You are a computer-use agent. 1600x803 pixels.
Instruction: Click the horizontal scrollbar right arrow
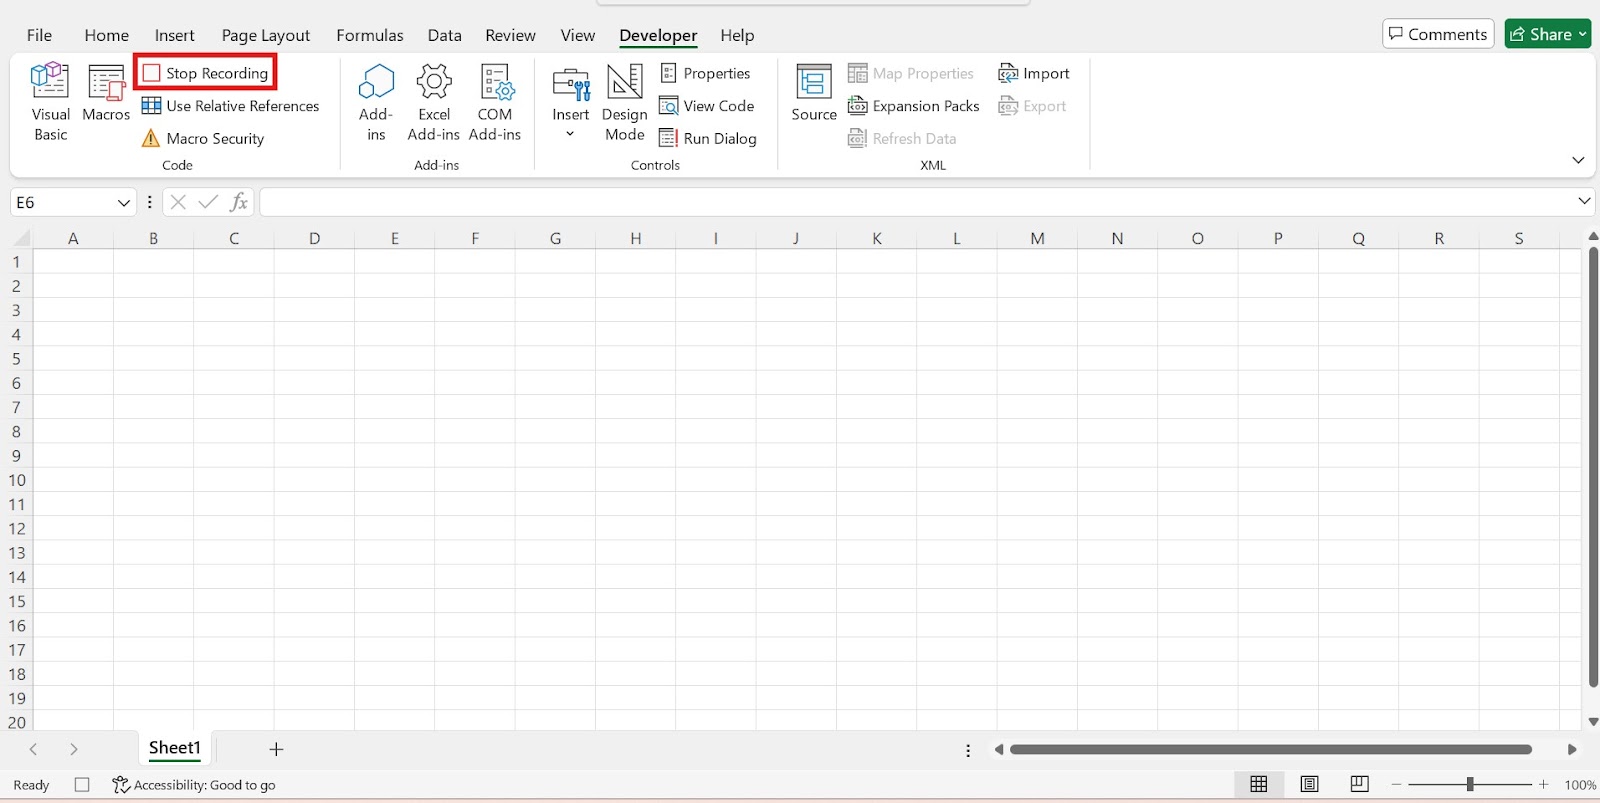pyautogui.click(x=1572, y=749)
